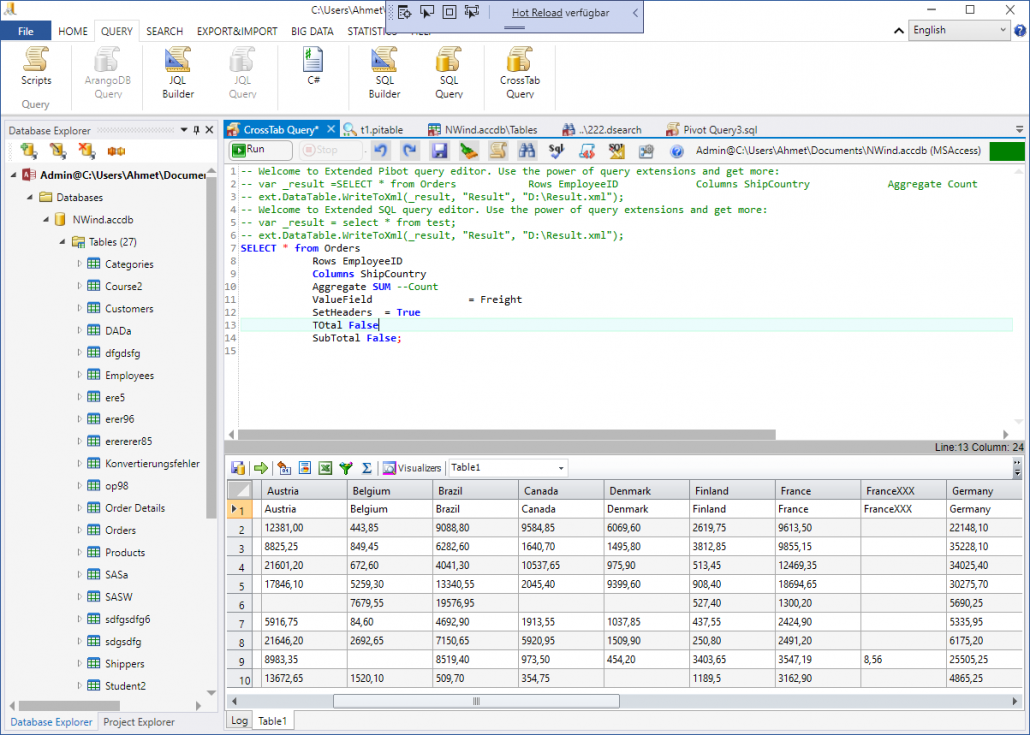1030x735 pixels.
Task: Collapse the Tables (27) node
Action: (x=62, y=242)
